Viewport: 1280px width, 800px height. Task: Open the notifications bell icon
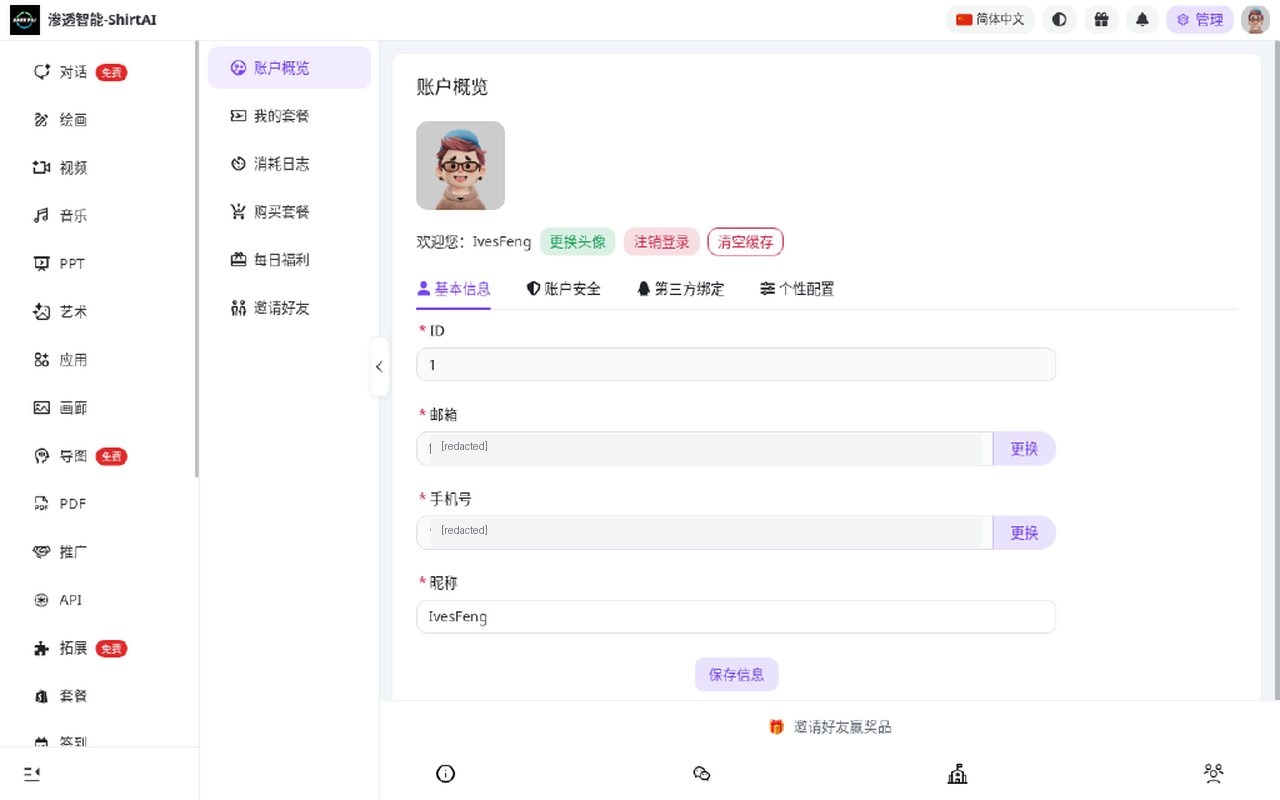click(1142, 19)
